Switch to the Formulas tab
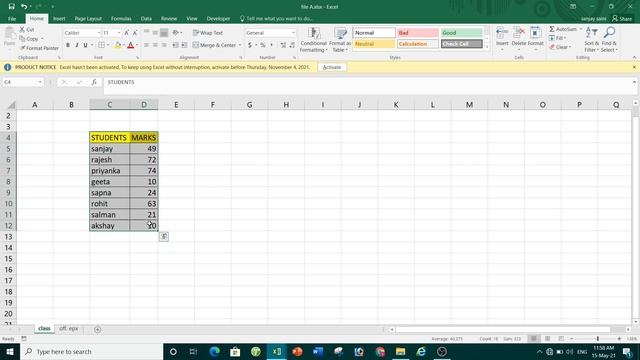This screenshot has height=360, width=640. pyautogui.click(x=121, y=19)
